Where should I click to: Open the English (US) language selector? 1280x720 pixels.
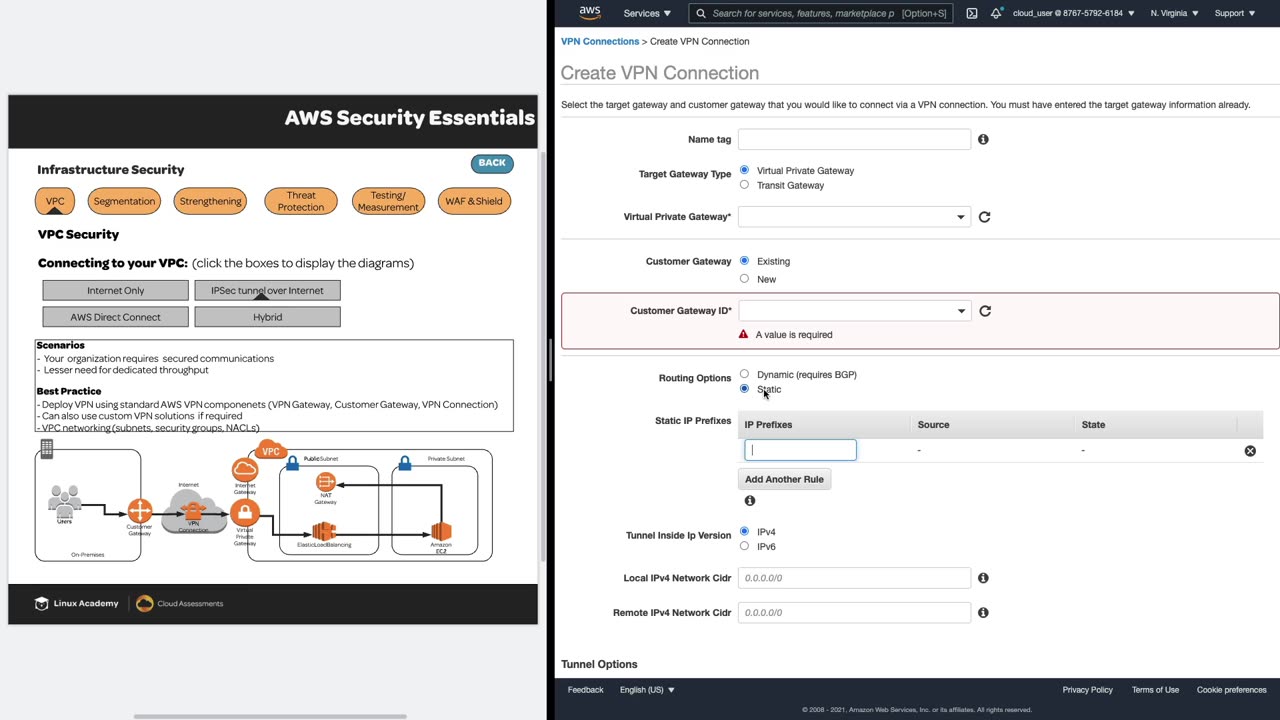coord(647,690)
